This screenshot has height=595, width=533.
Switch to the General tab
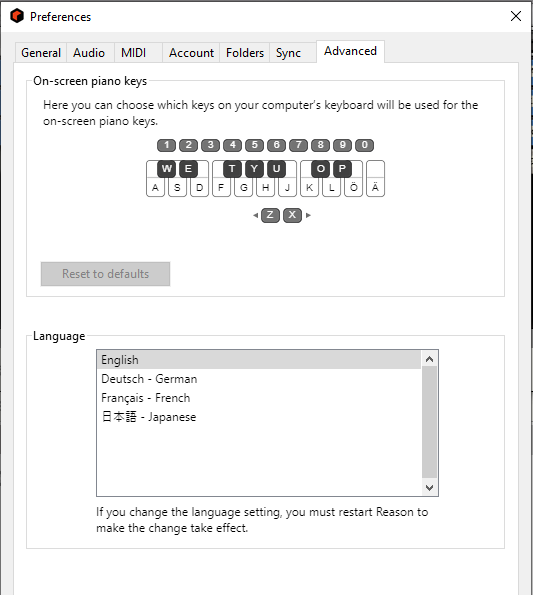coord(41,52)
